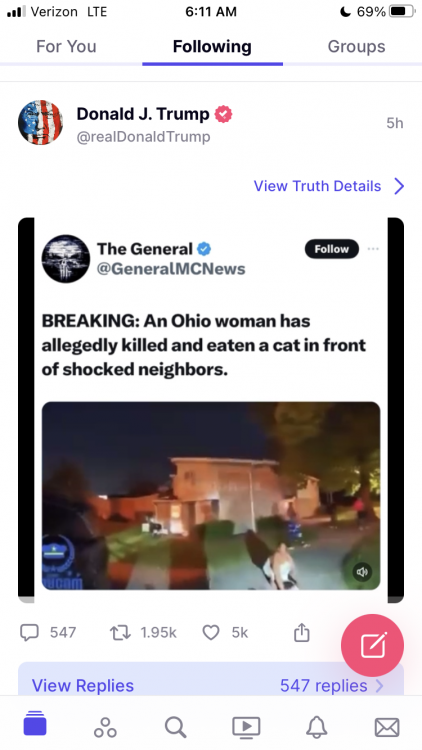Open the video TV icon in bottom bar
This screenshot has height=750, width=422.
tap(246, 728)
